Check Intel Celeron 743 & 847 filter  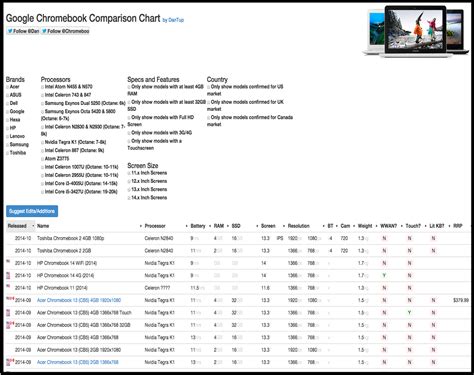(42, 95)
